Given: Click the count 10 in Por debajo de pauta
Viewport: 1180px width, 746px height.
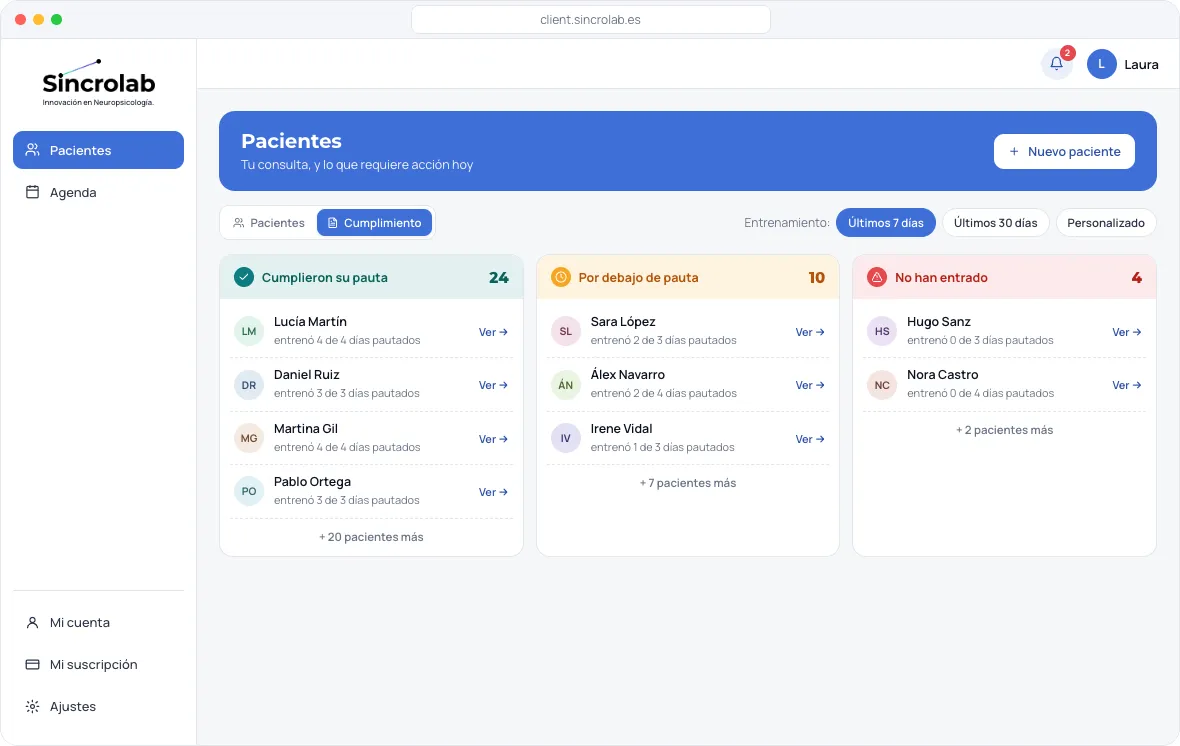Looking at the screenshot, I should point(817,277).
